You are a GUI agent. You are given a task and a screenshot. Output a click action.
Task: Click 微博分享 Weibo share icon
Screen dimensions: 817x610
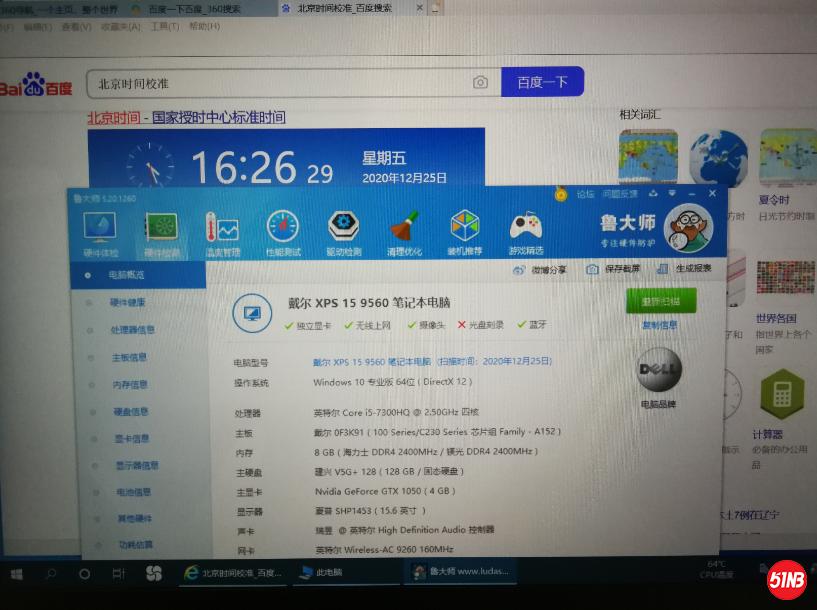click(518, 270)
